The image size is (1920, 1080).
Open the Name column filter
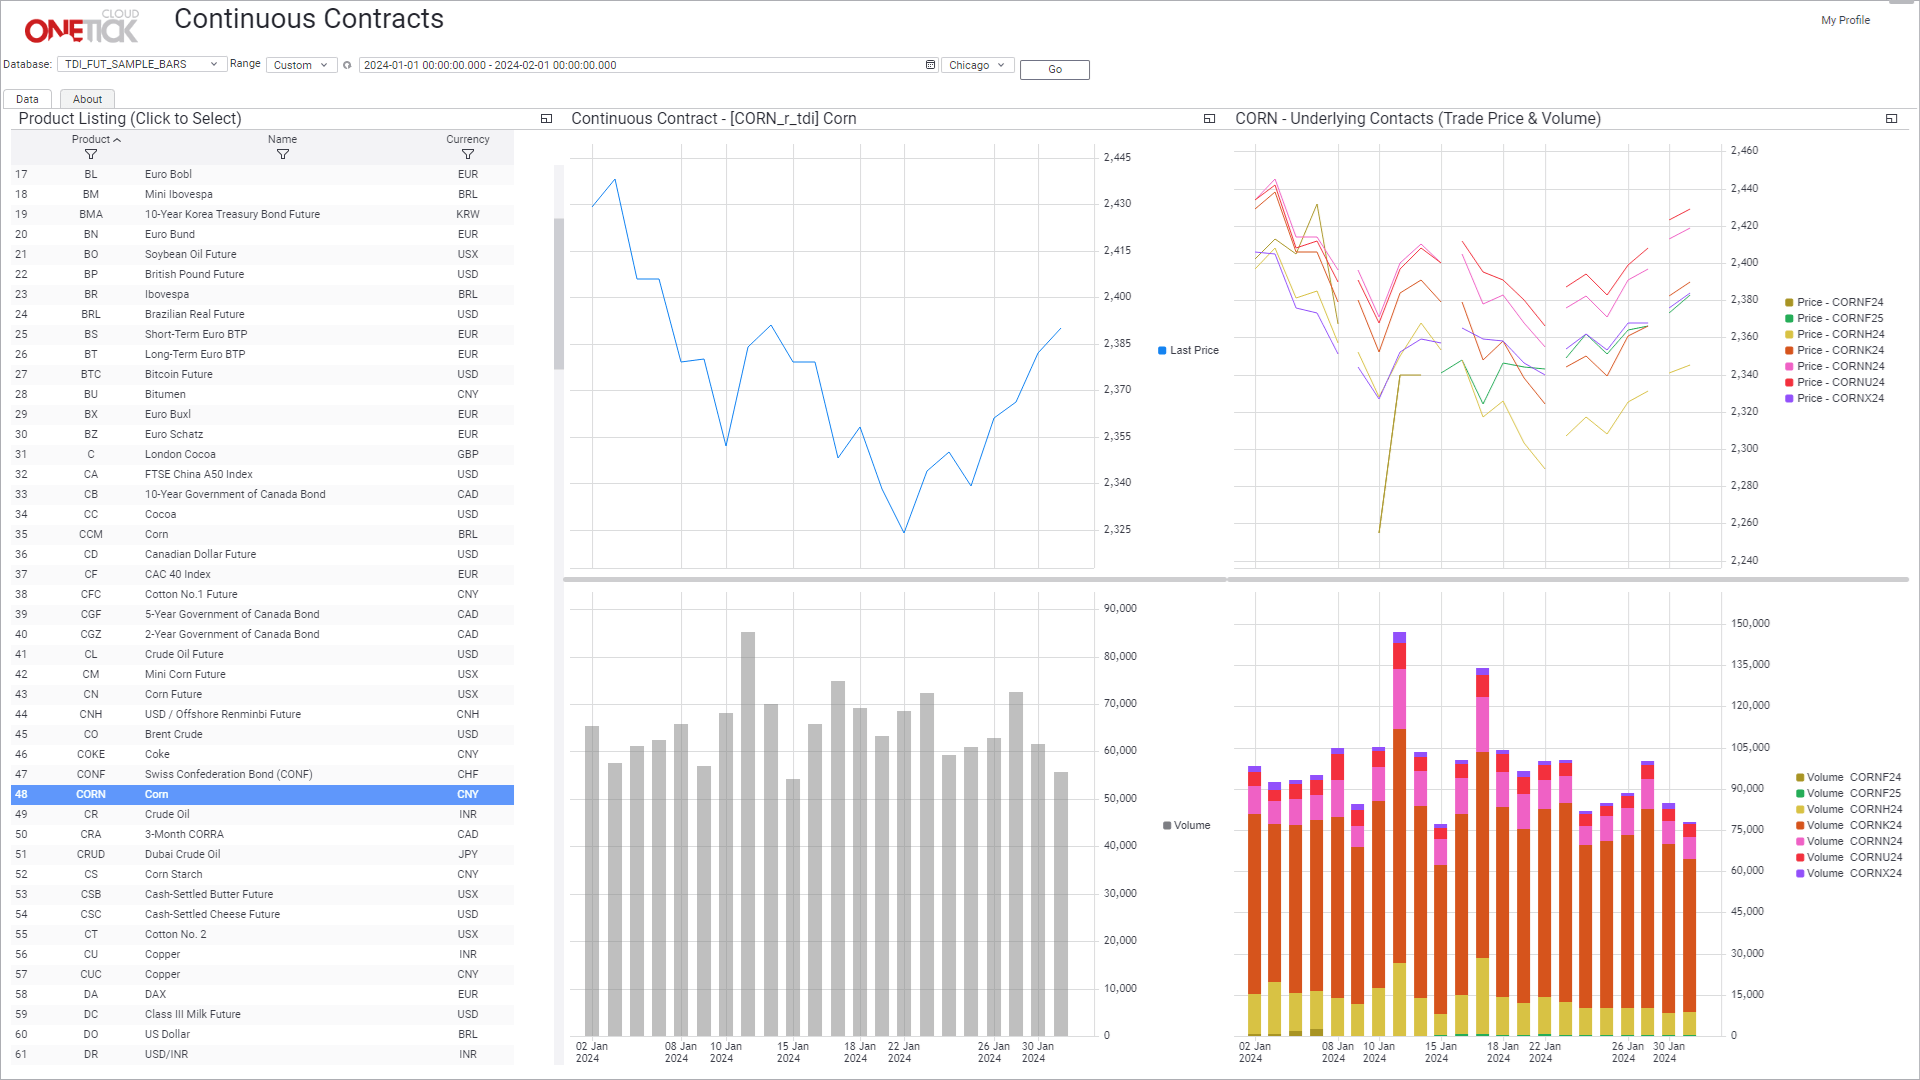(283, 155)
